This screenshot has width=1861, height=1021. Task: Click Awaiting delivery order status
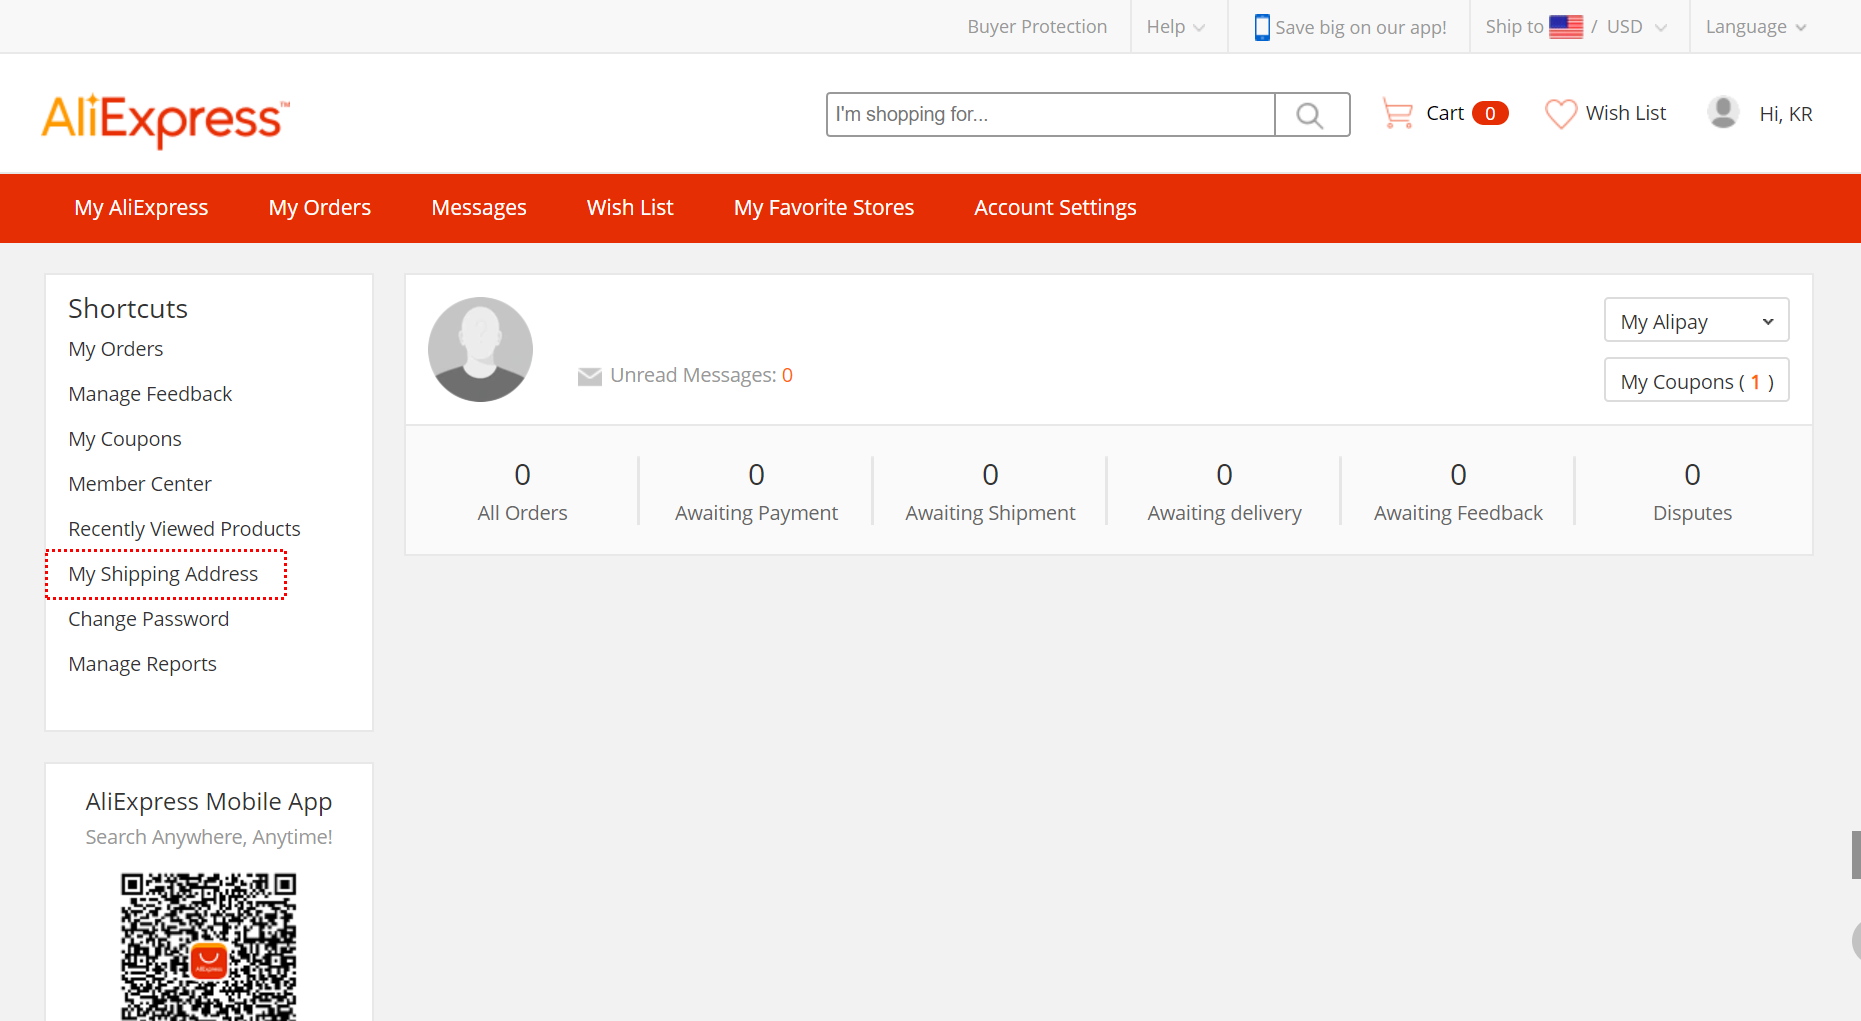click(1224, 491)
